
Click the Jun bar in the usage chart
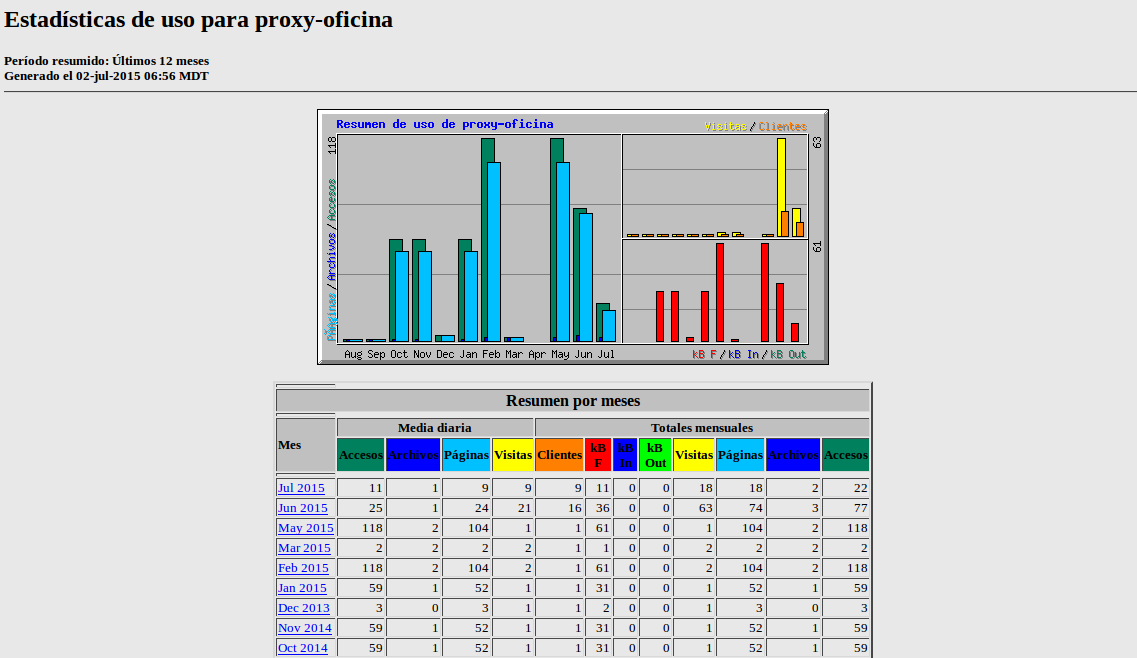(583, 275)
